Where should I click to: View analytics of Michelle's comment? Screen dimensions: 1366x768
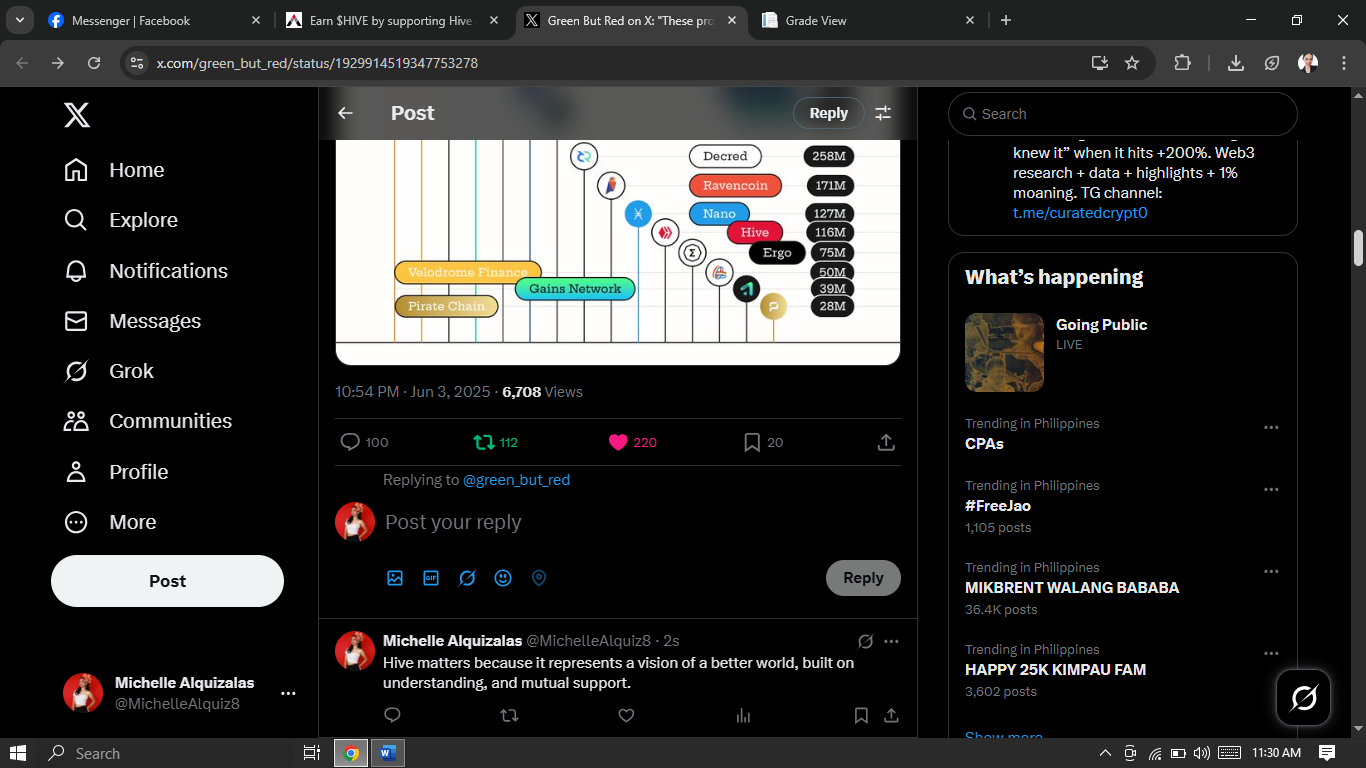(743, 715)
